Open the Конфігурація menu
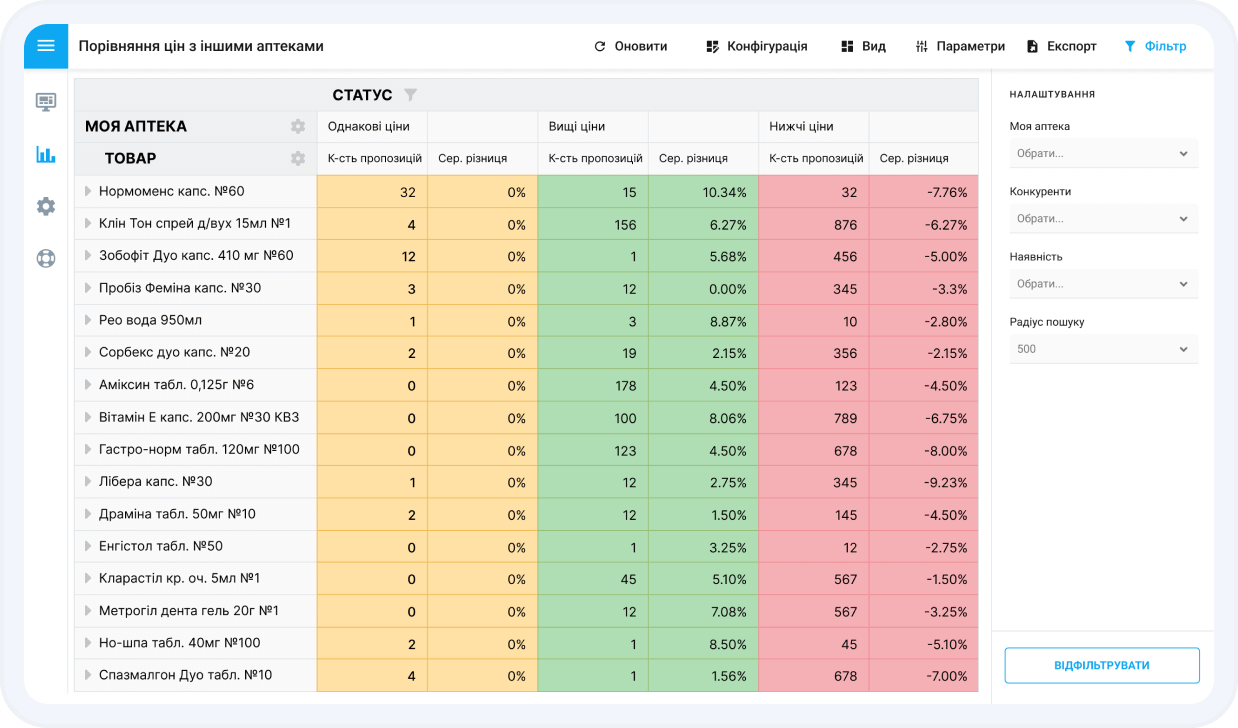Viewport: 1238px width, 728px height. point(756,46)
